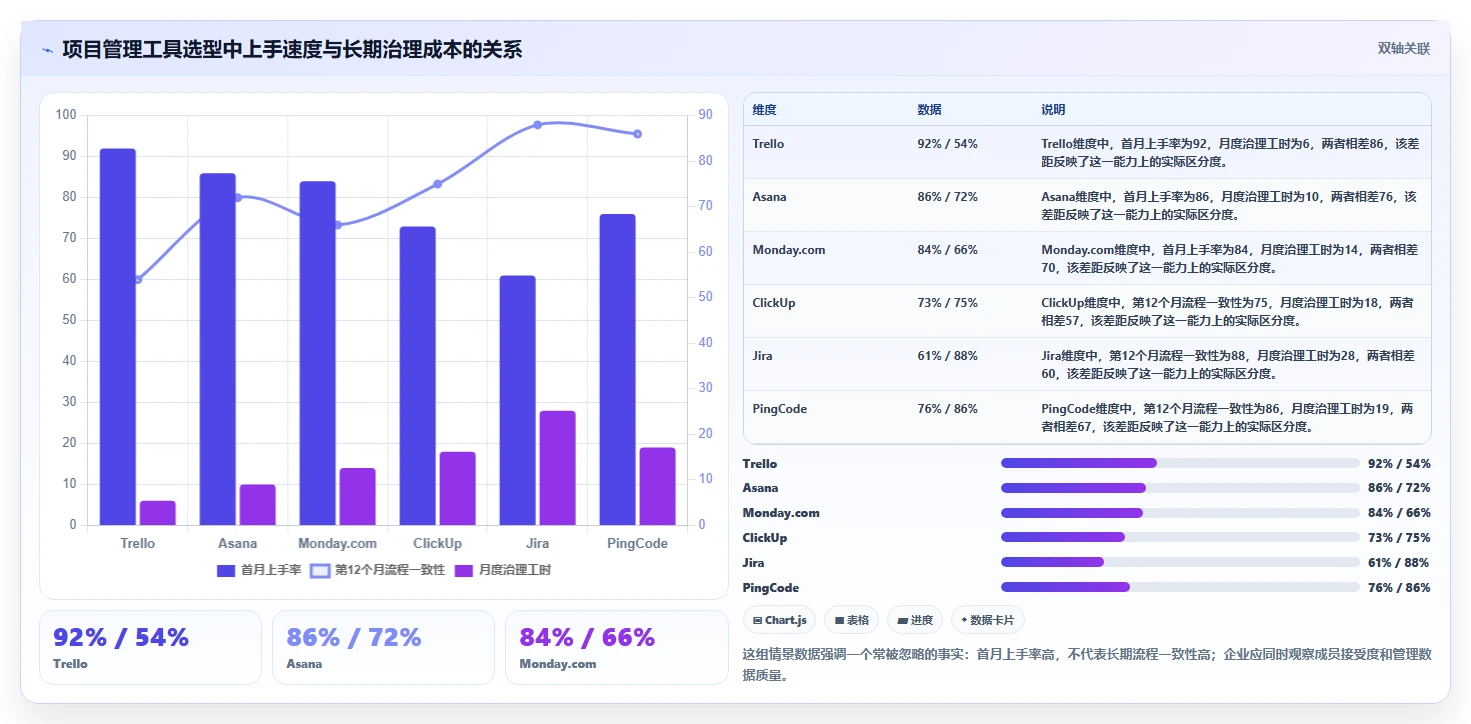The width and height of the screenshot is (1471, 724).
Task: Click the 双轴关联 label in header
Action: click(1404, 48)
